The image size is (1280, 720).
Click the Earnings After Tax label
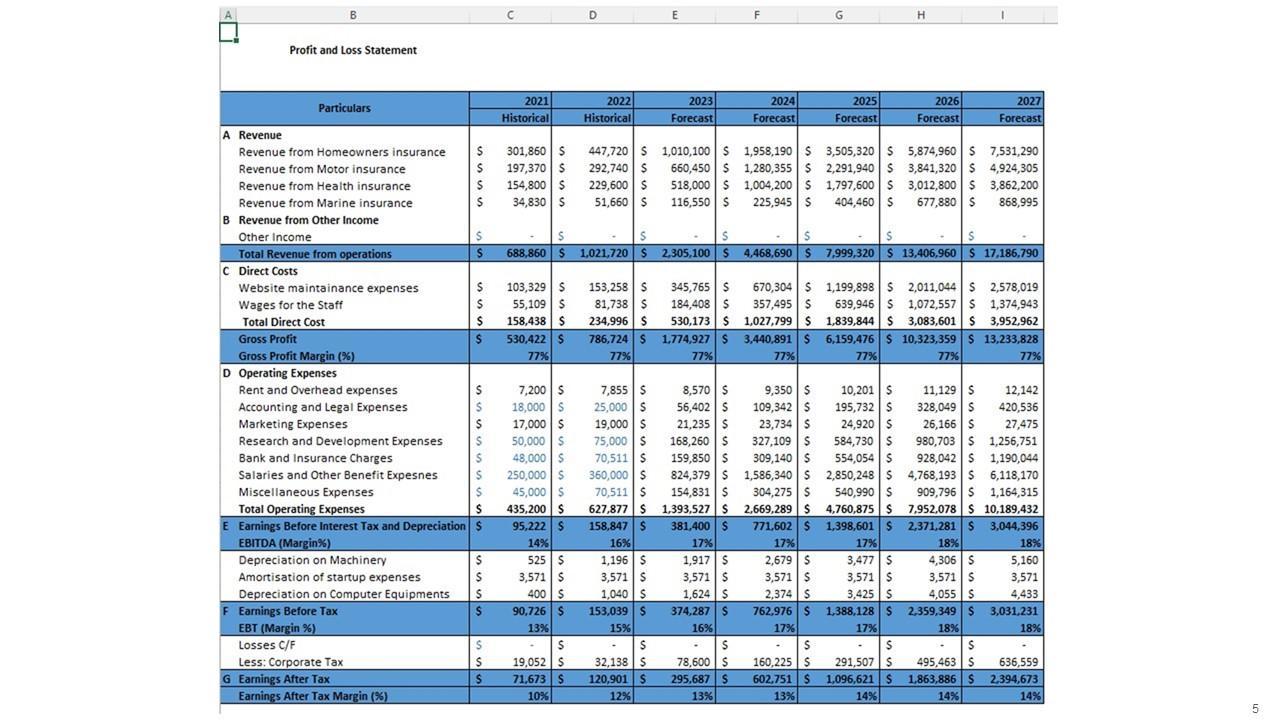click(x=284, y=679)
